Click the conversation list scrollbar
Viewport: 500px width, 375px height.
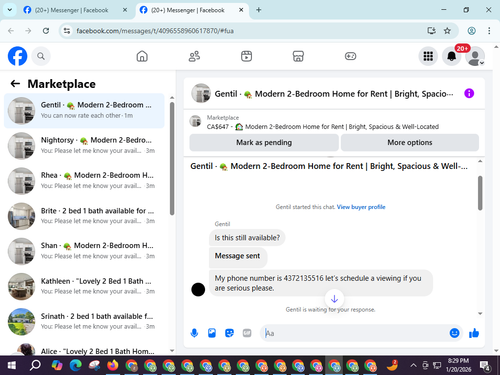(x=172, y=159)
